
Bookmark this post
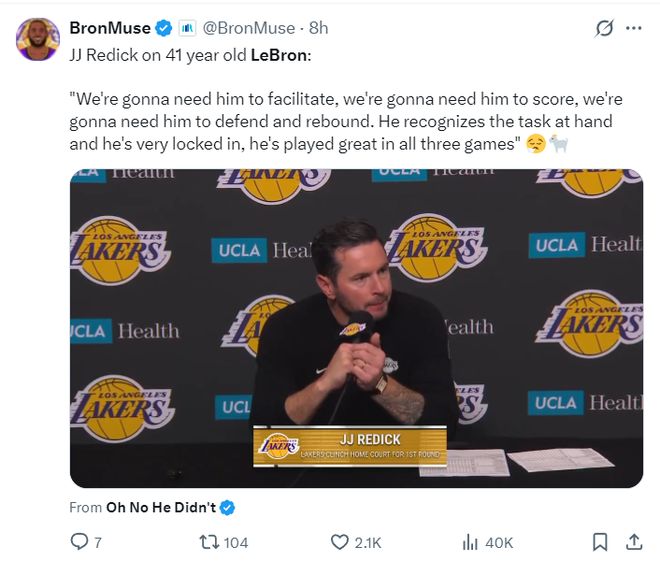[x=600, y=542]
